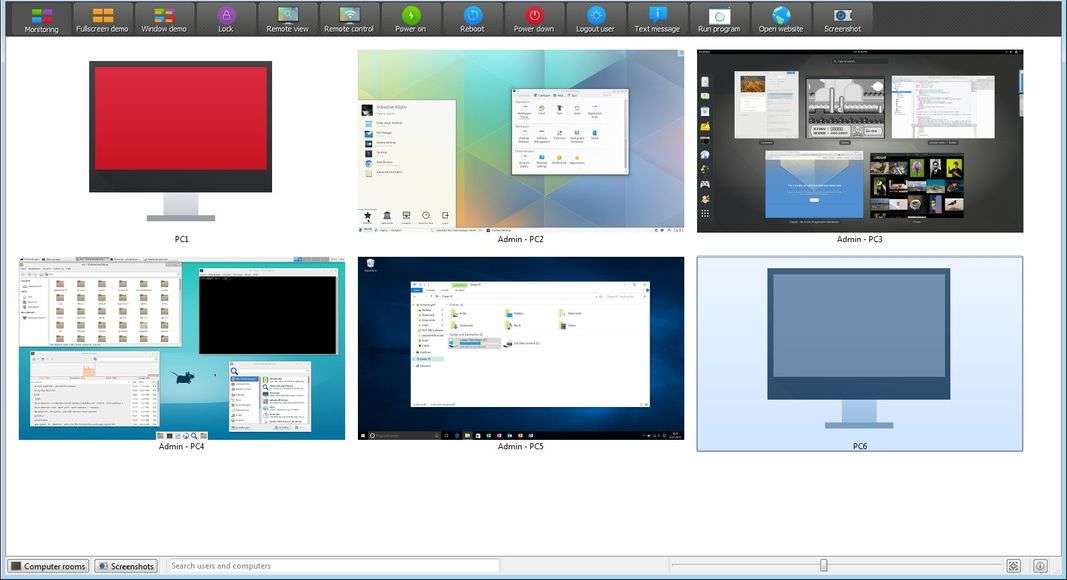
Task: Click Run program in toolbar
Action: click(x=719, y=18)
